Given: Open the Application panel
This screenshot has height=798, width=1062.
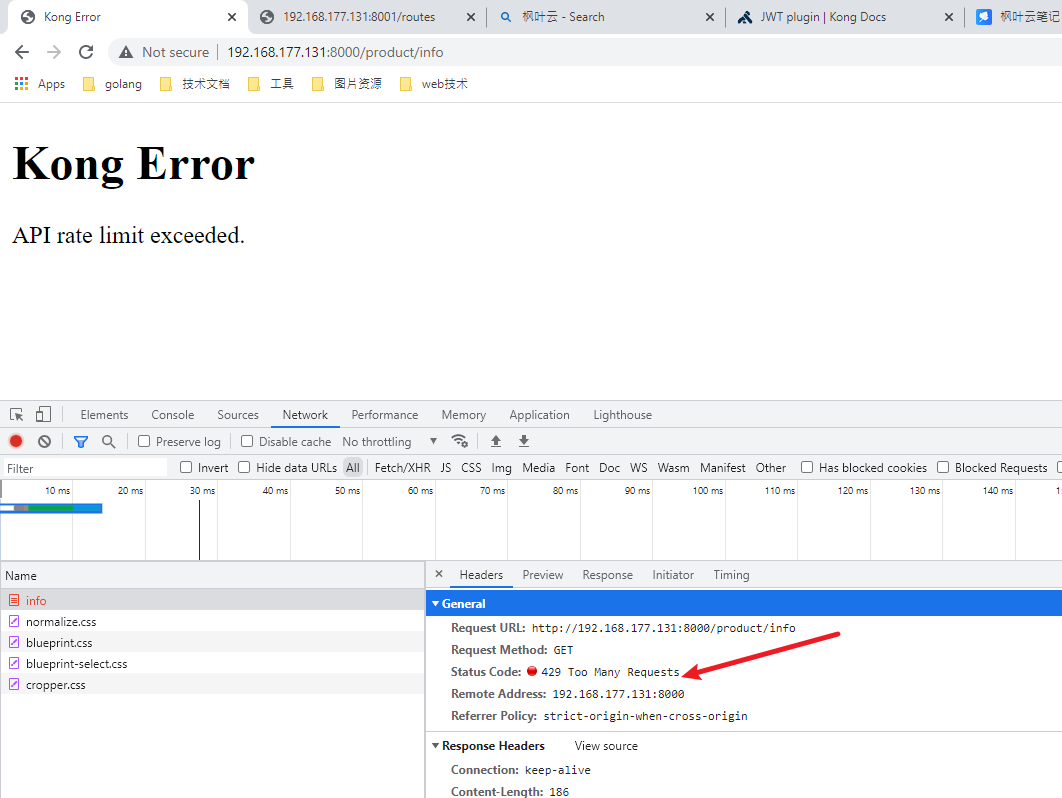Looking at the screenshot, I should (x=540, y=415).
